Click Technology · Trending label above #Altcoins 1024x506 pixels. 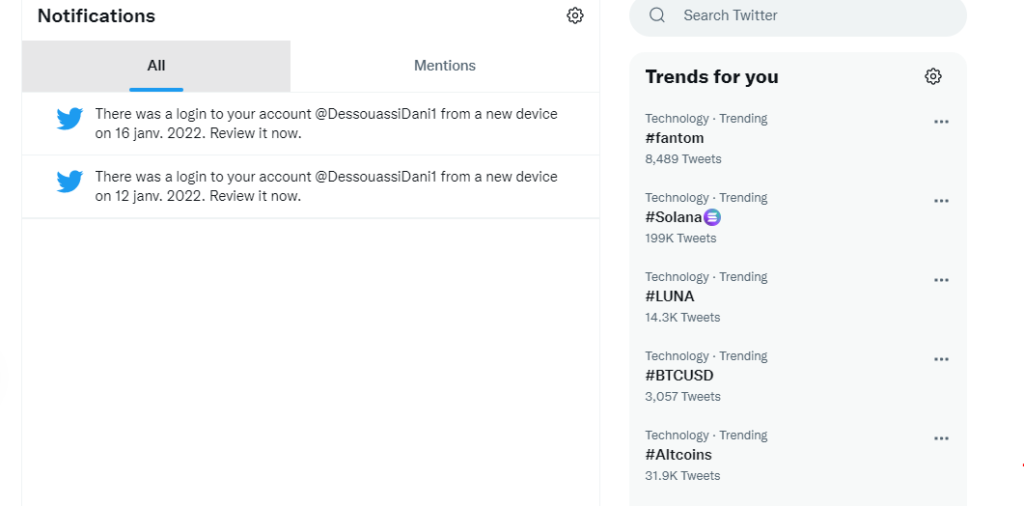click(706, 435)
